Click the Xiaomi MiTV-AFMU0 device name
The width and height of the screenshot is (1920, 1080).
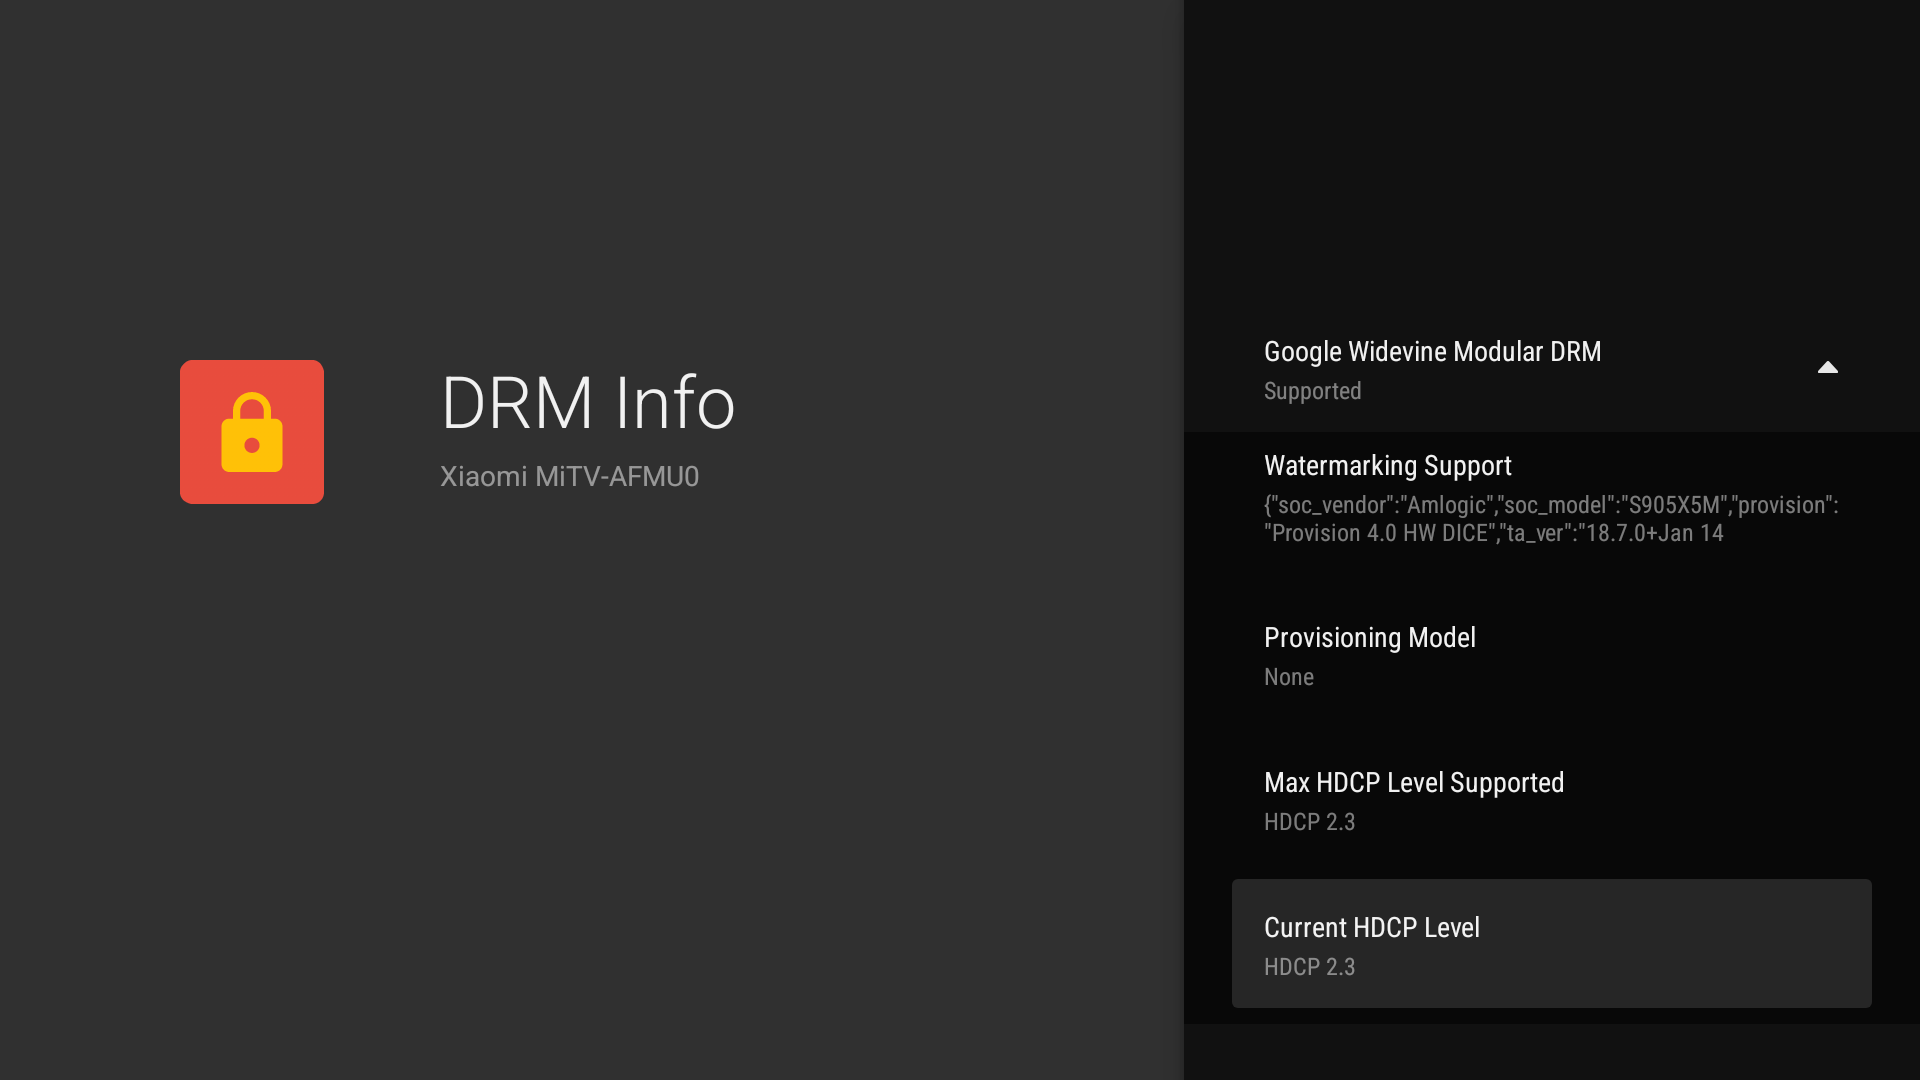point(569,477)
